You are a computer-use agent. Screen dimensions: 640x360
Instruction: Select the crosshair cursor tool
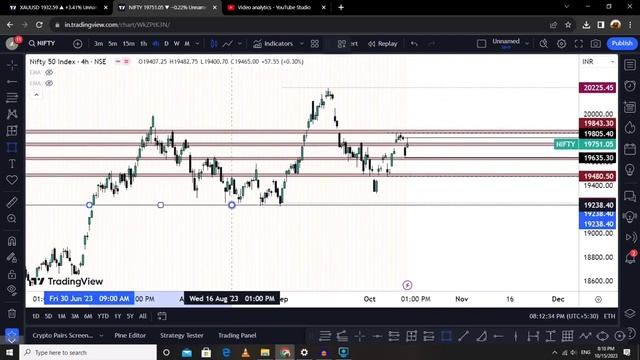click(x=12, y=65)
